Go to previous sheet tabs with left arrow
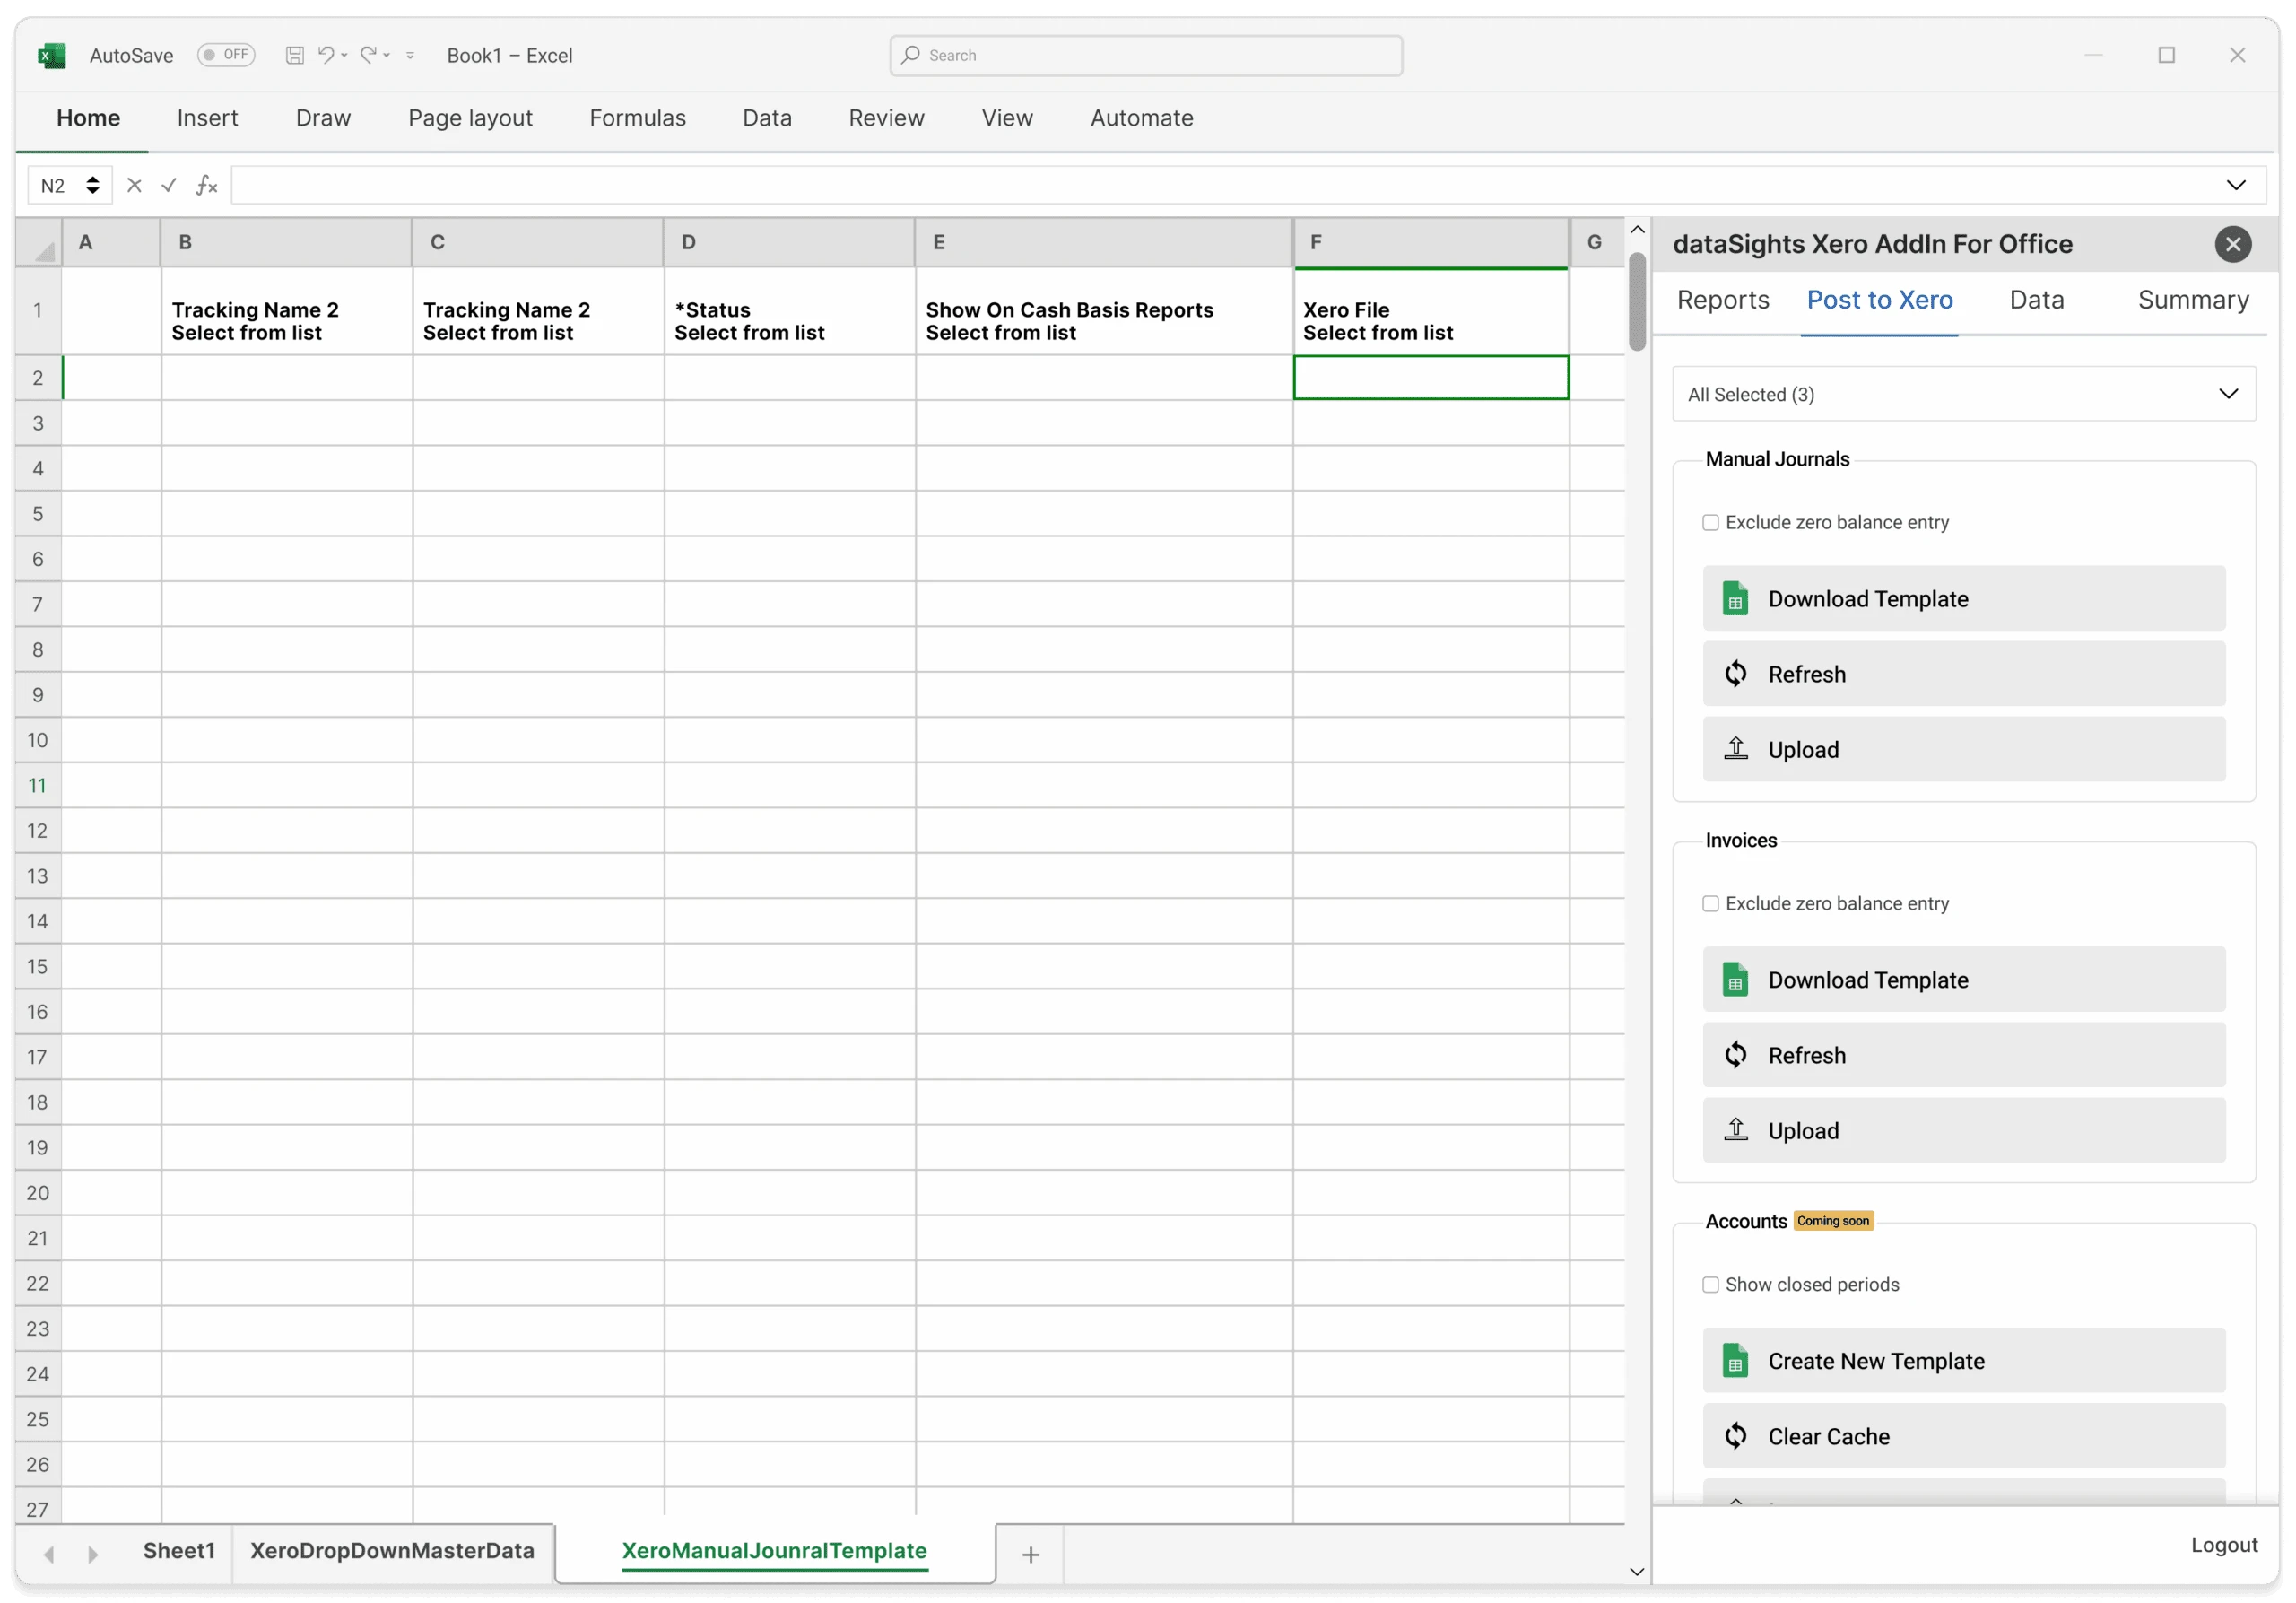2296x1603 pixels. coord(48,1553)
